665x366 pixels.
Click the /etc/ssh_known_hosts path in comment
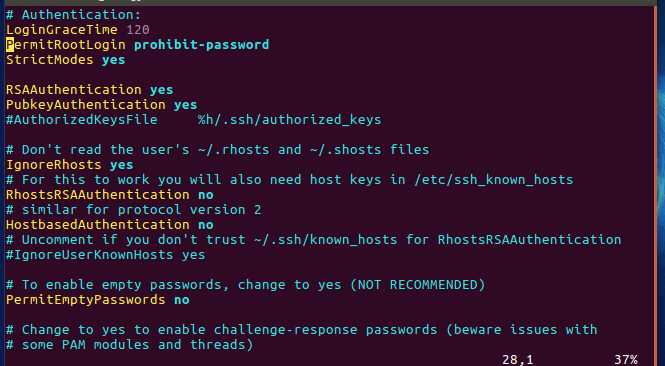click(494, 180)
